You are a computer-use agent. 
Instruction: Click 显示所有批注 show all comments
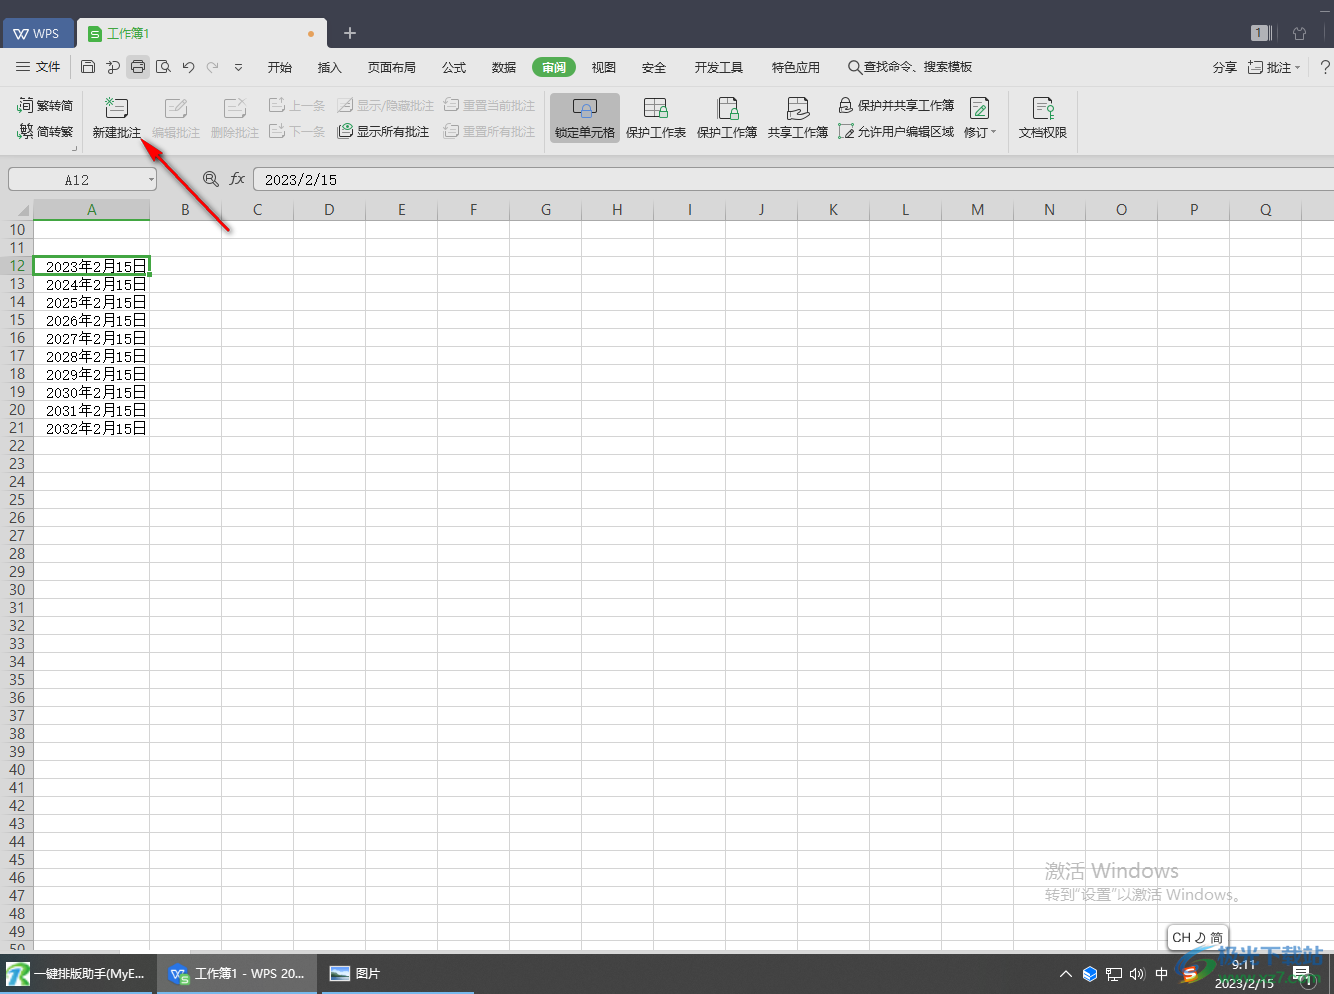383,131
